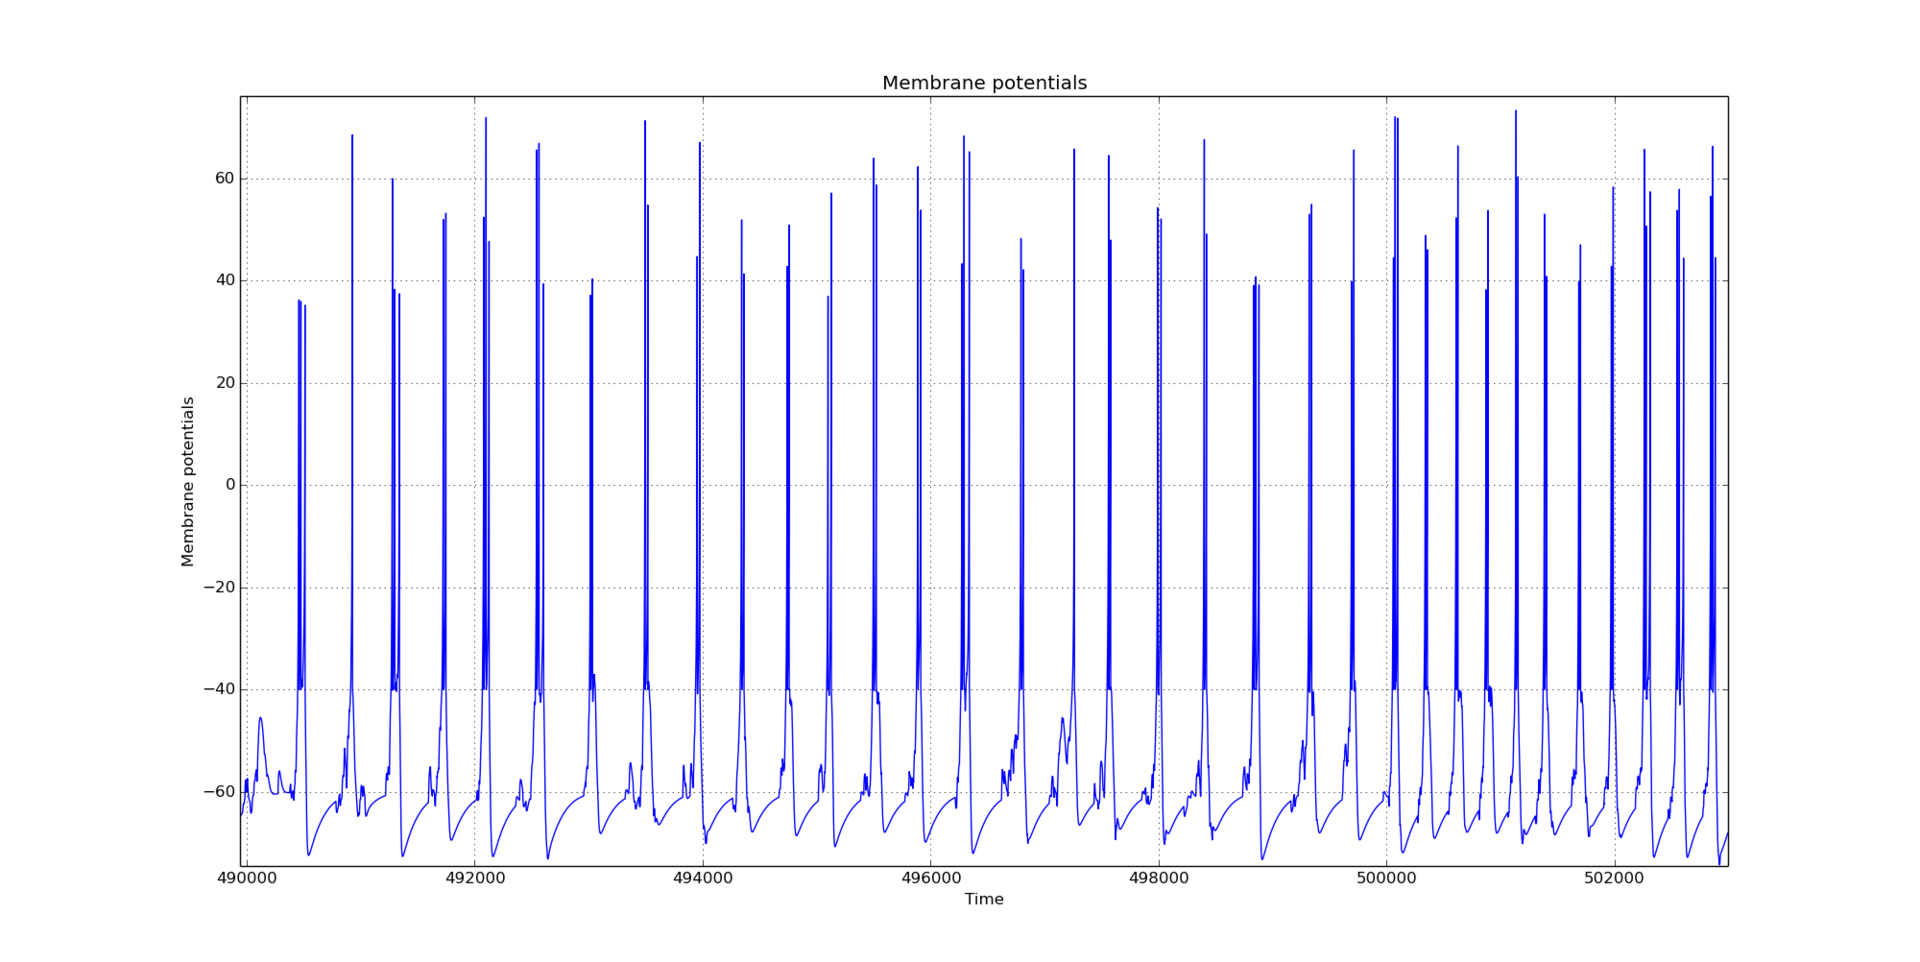Click x-axis tick label 498000
Viewport: 1920px width, 962px height.
[x=1159, y=878]
